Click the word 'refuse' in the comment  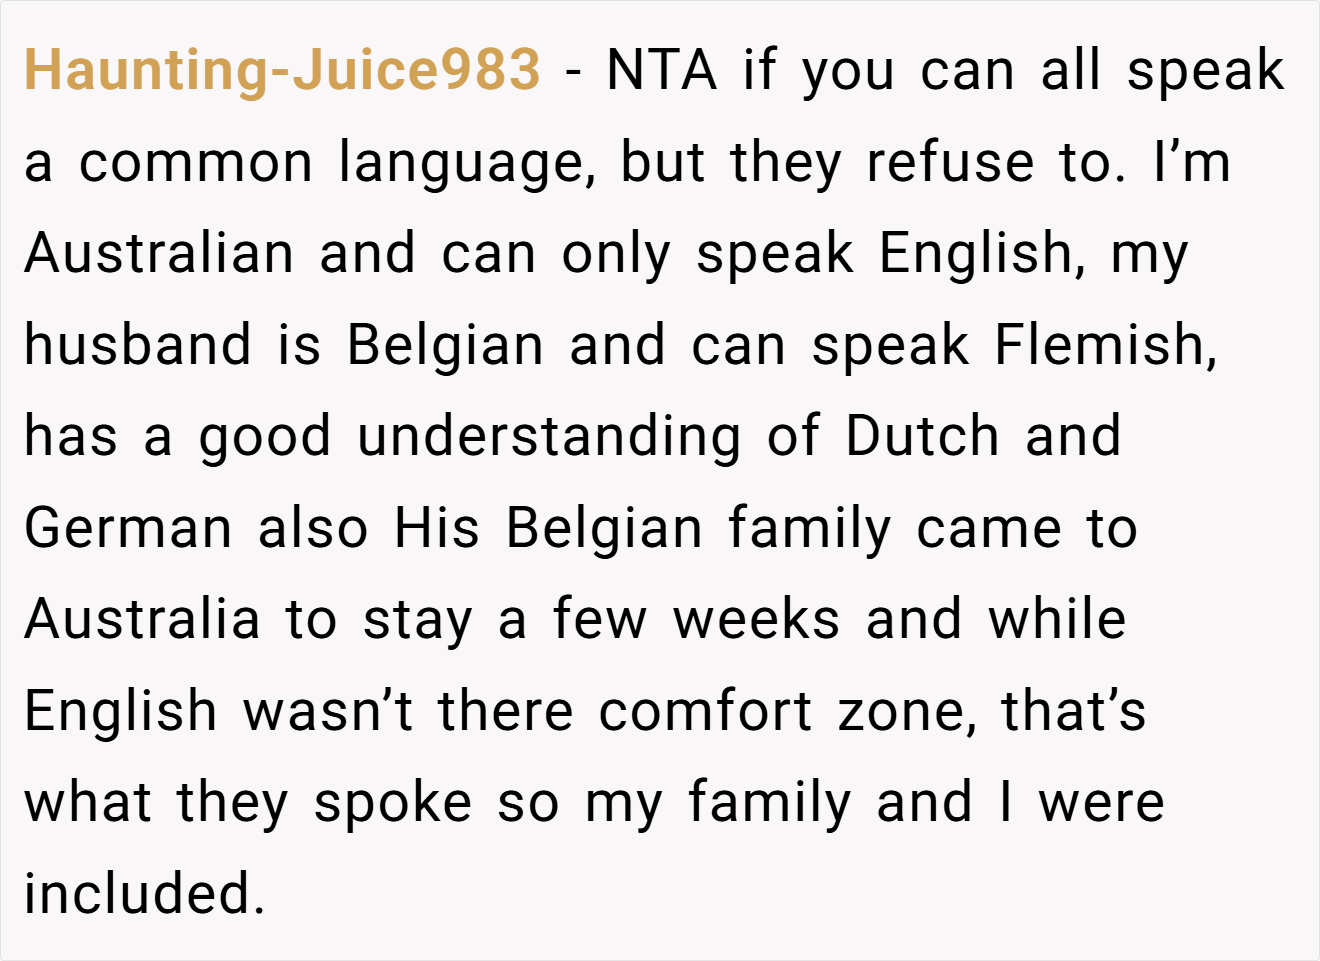tap(950, 162)
